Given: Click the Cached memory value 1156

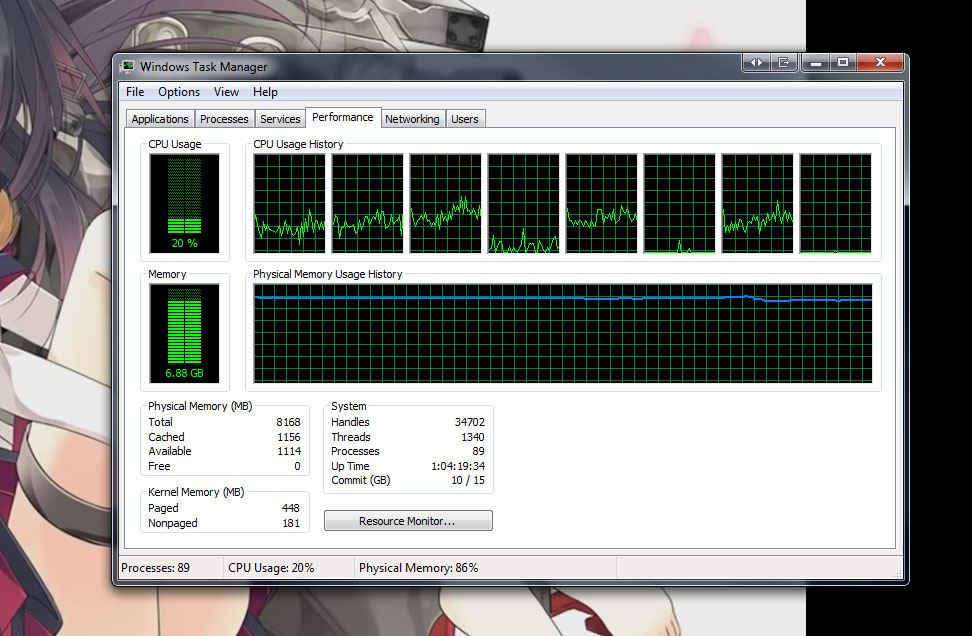Looking at the screenshot, I should click(289, 437).
